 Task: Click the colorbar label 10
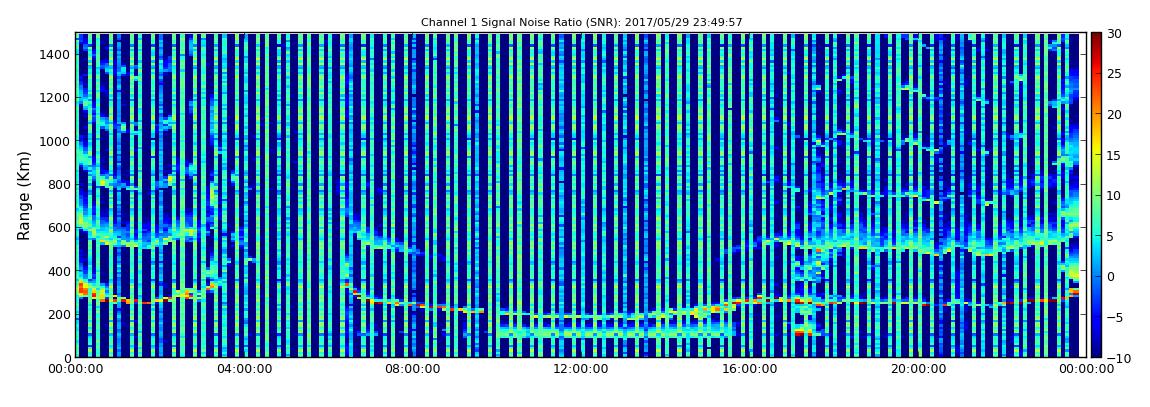point(1116,196)
